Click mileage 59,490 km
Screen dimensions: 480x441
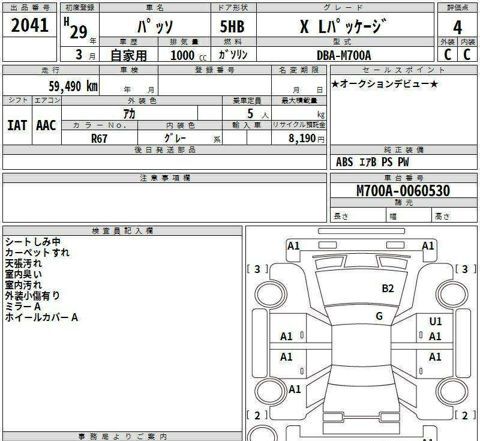coord(73,86)
